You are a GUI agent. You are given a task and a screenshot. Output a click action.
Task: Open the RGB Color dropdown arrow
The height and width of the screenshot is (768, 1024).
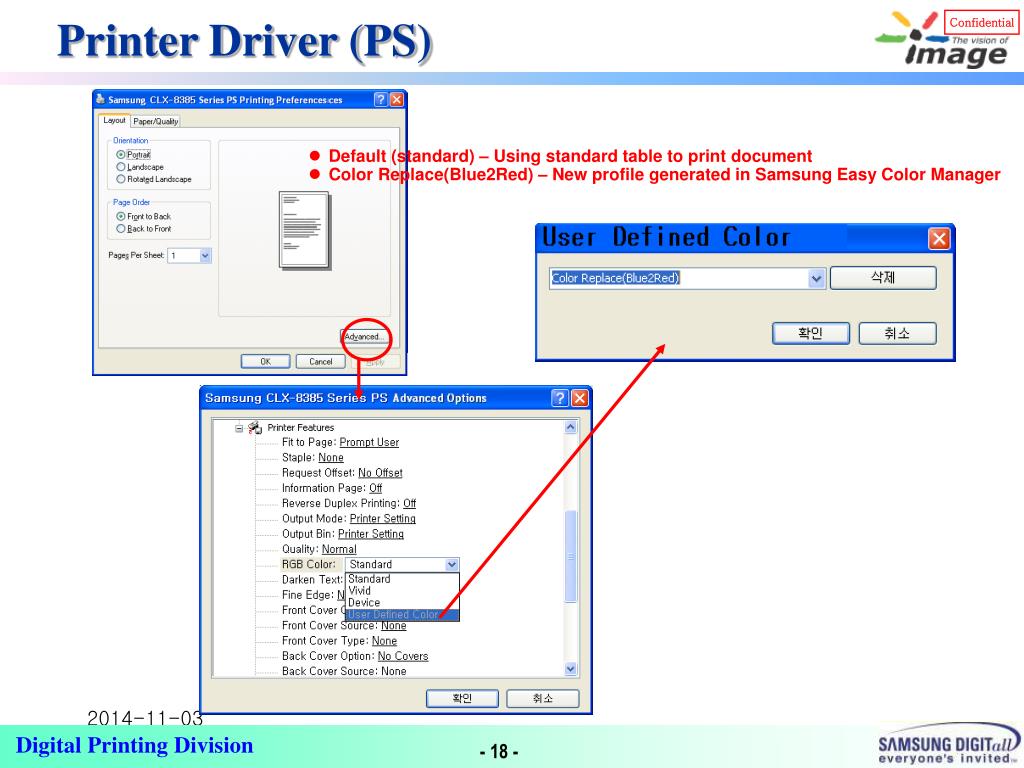click(x=451, y=565)
